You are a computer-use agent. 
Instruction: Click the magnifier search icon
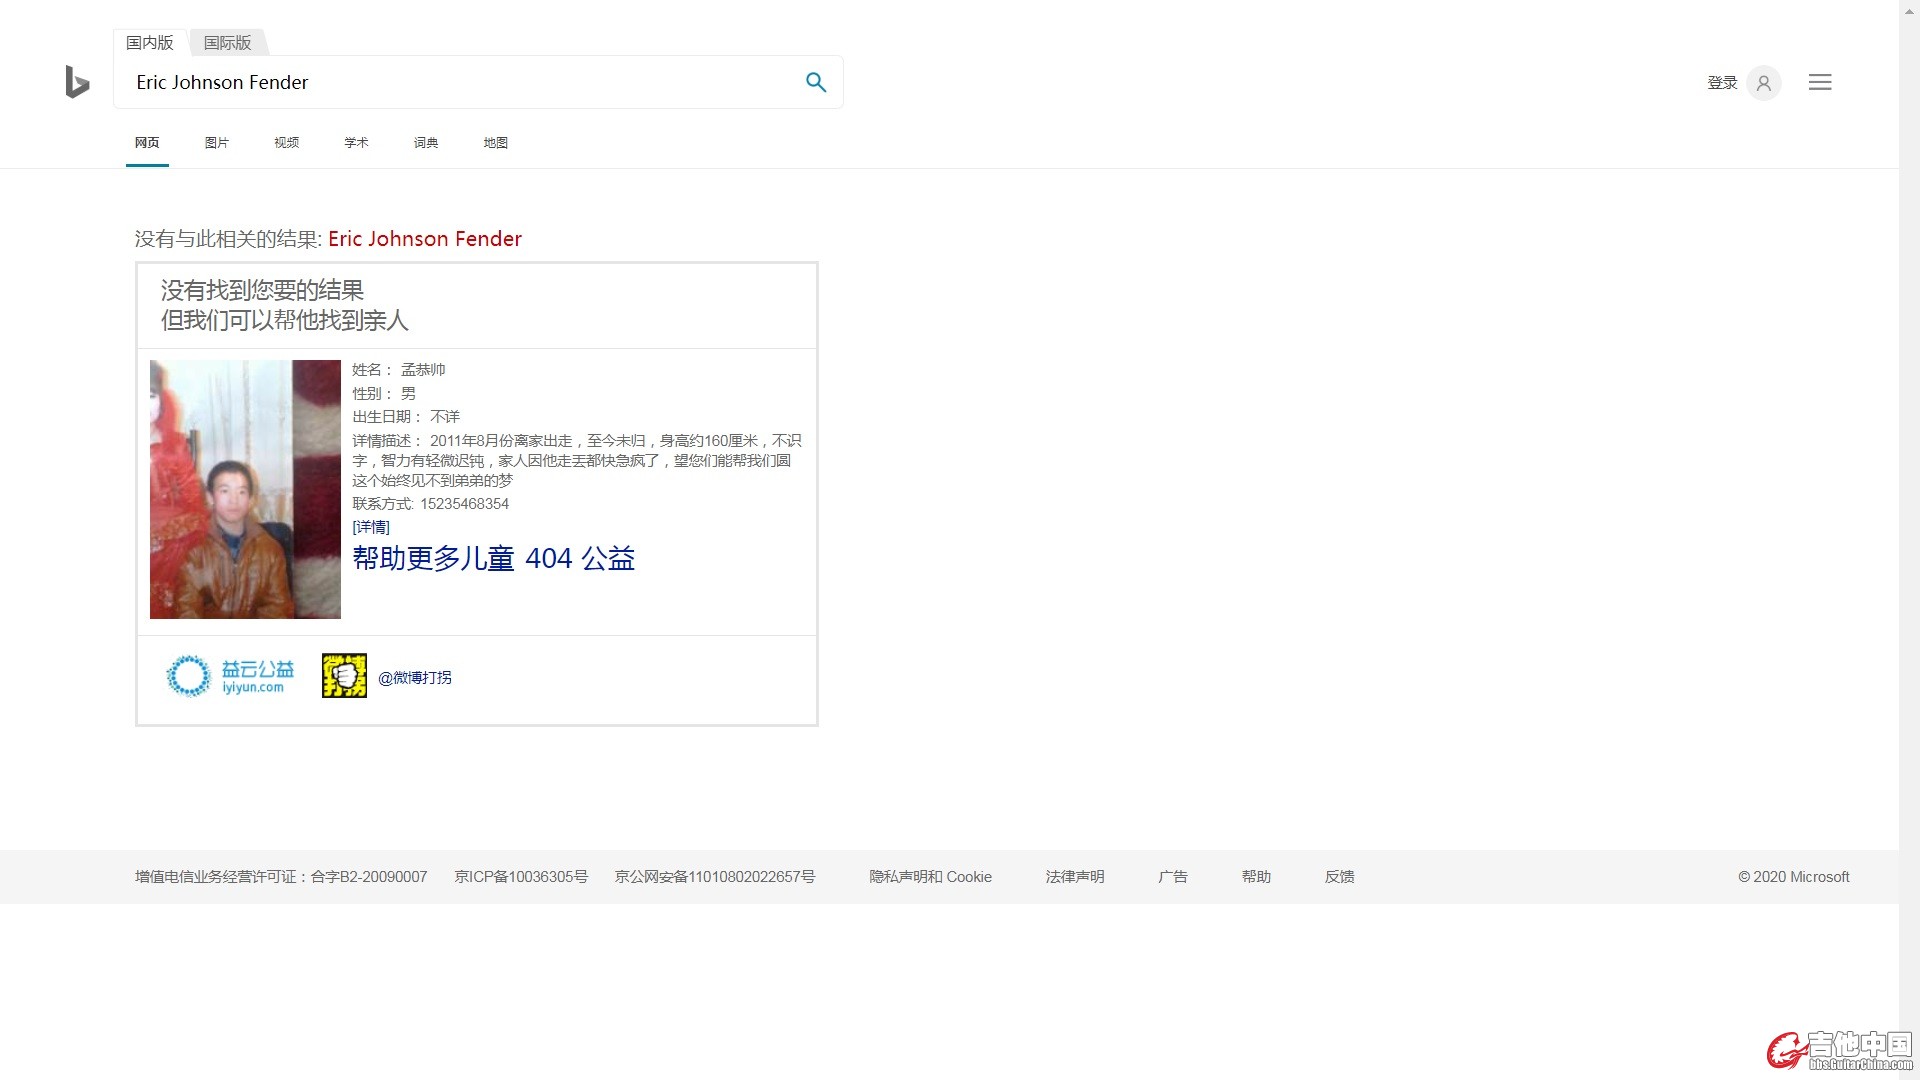[816, 82]
